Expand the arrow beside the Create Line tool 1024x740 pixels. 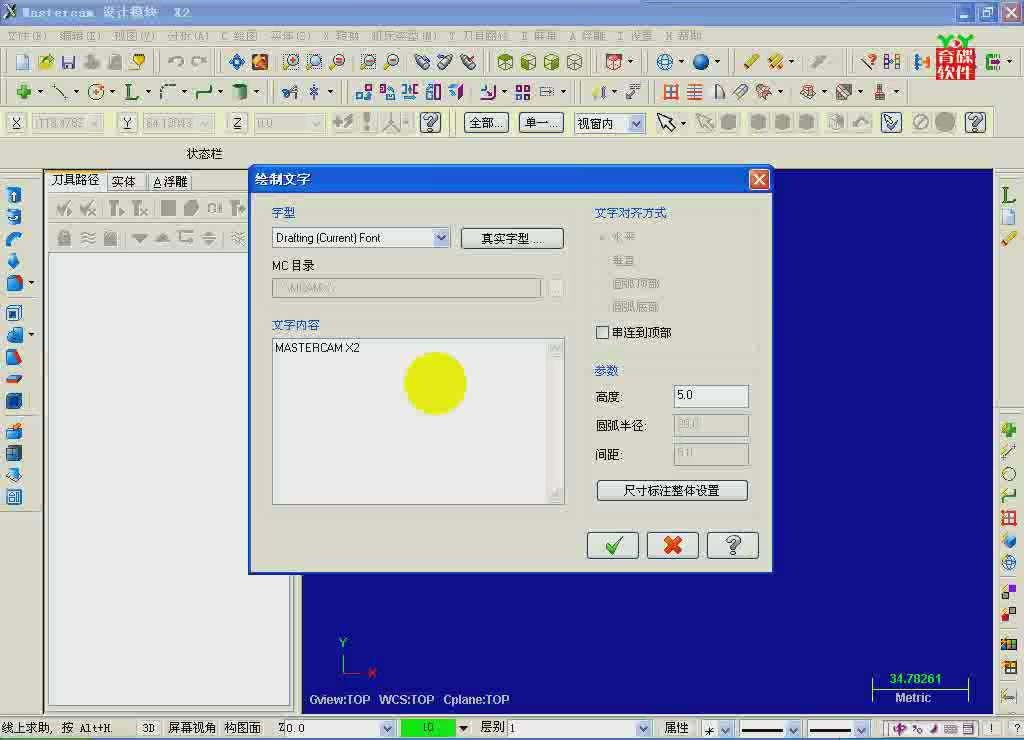tap(76, 92)
